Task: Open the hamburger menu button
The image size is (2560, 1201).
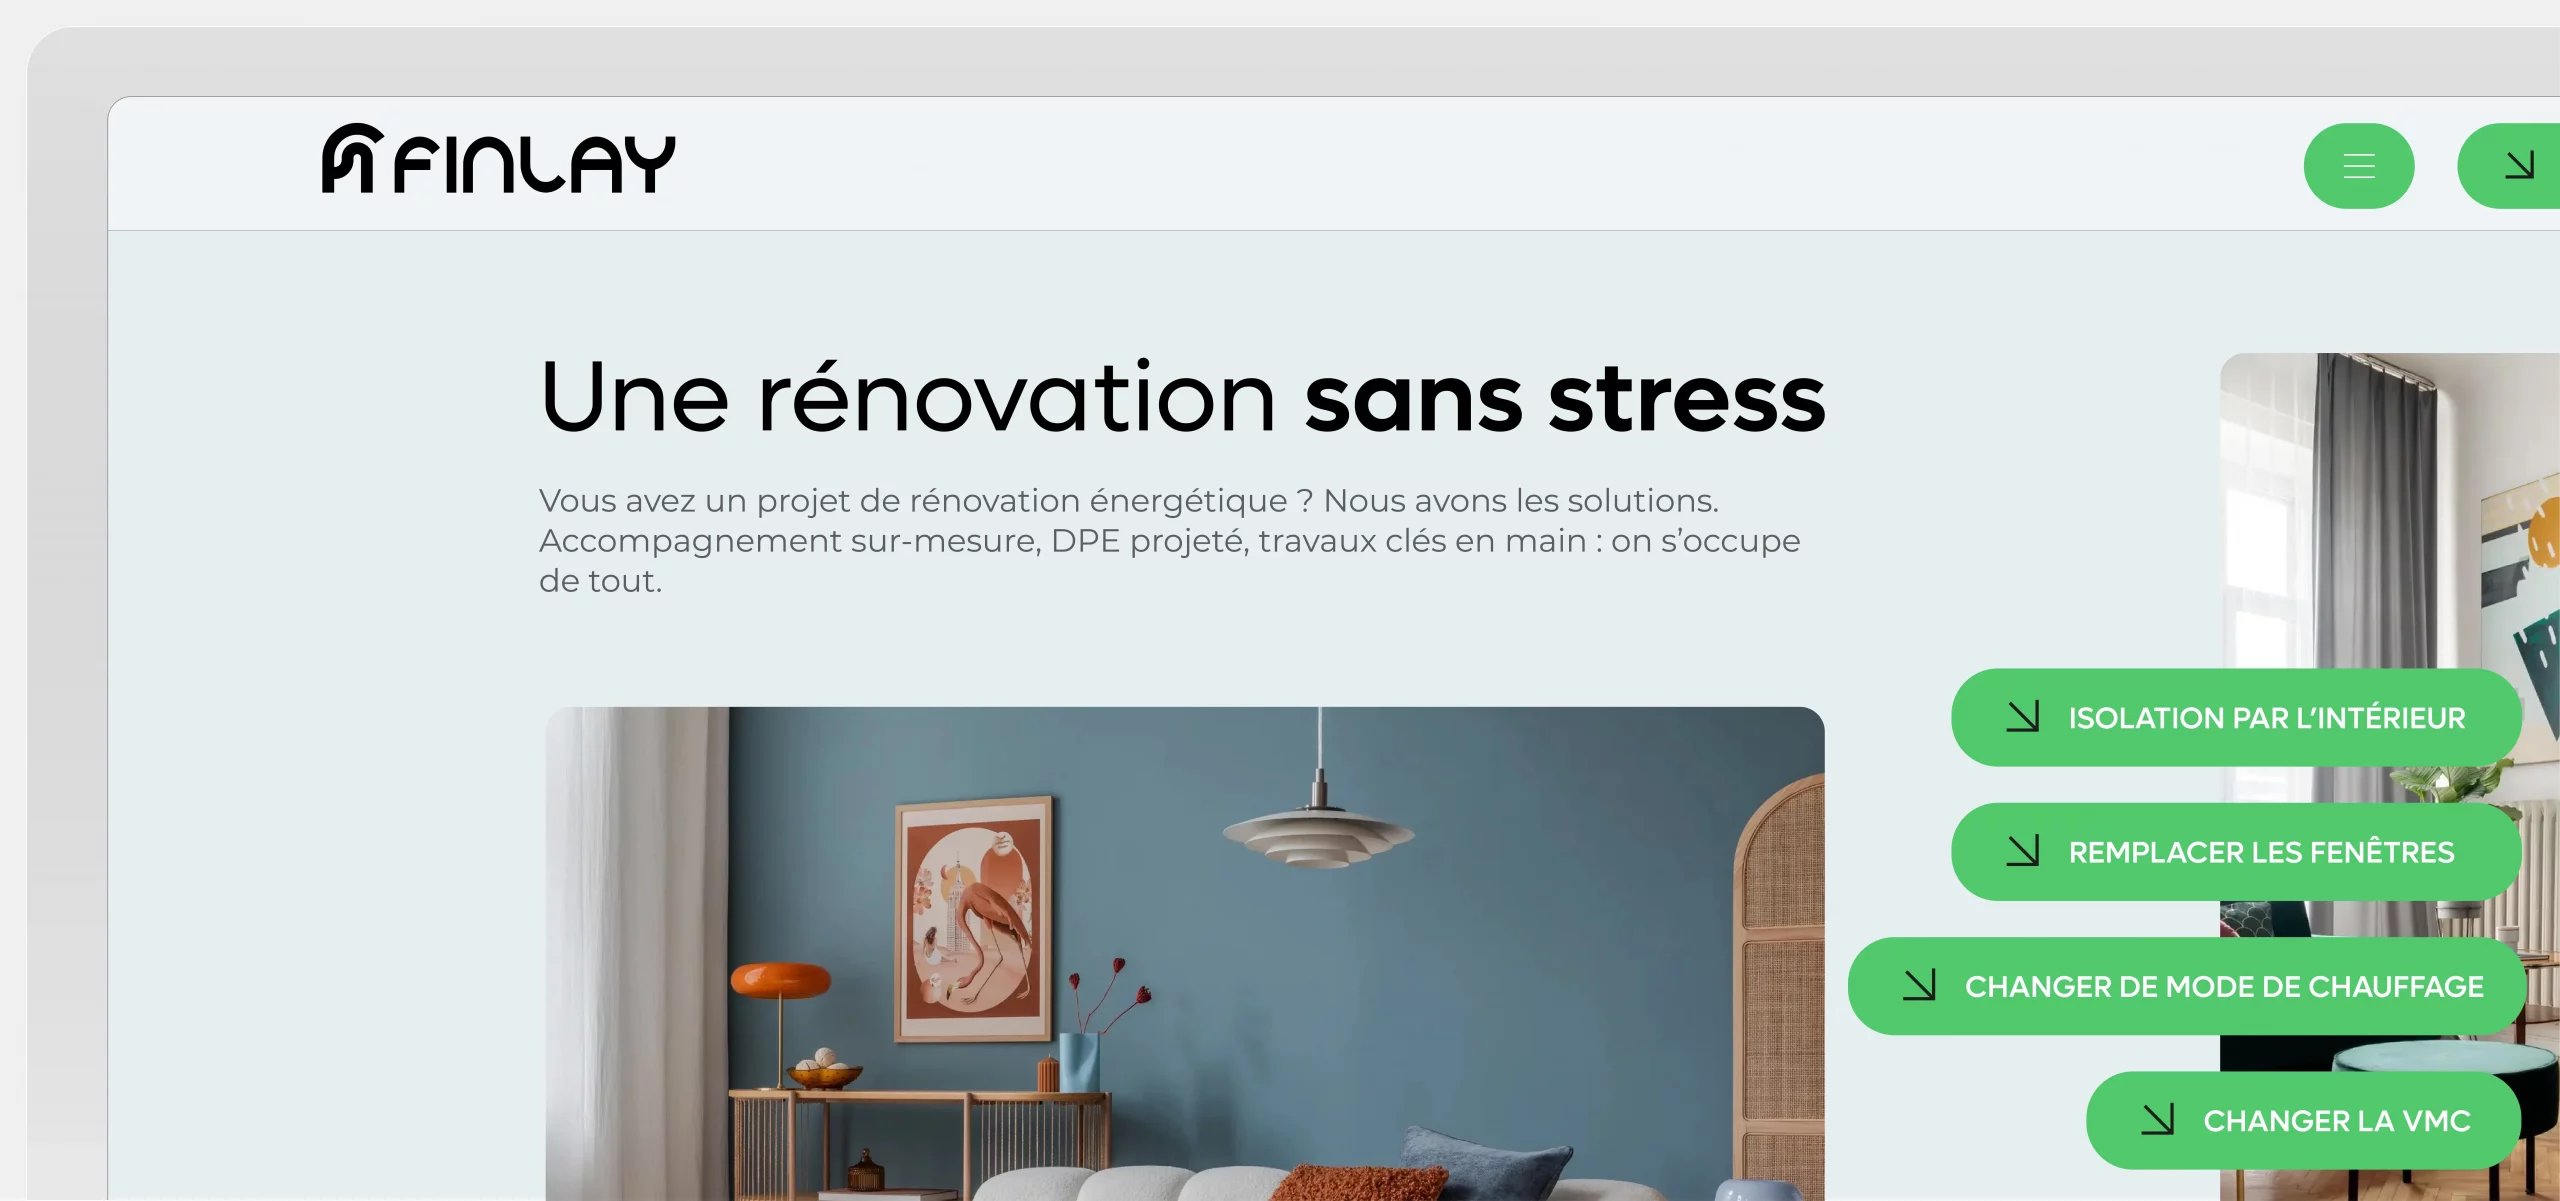Action: tap(2359, 166)
